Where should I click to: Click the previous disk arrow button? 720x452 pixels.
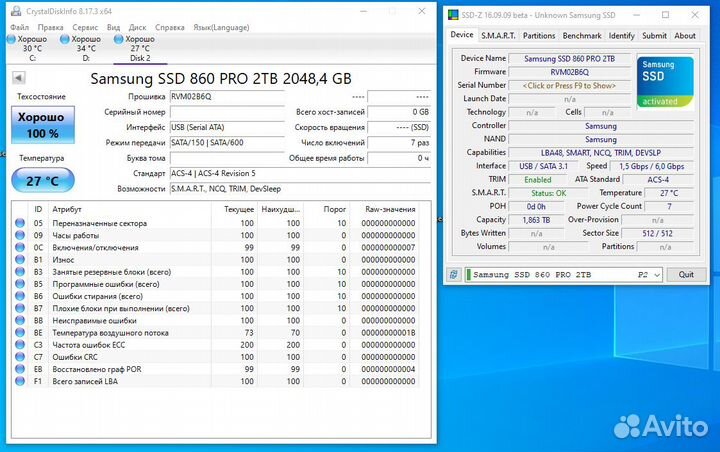tap(18, 78)
